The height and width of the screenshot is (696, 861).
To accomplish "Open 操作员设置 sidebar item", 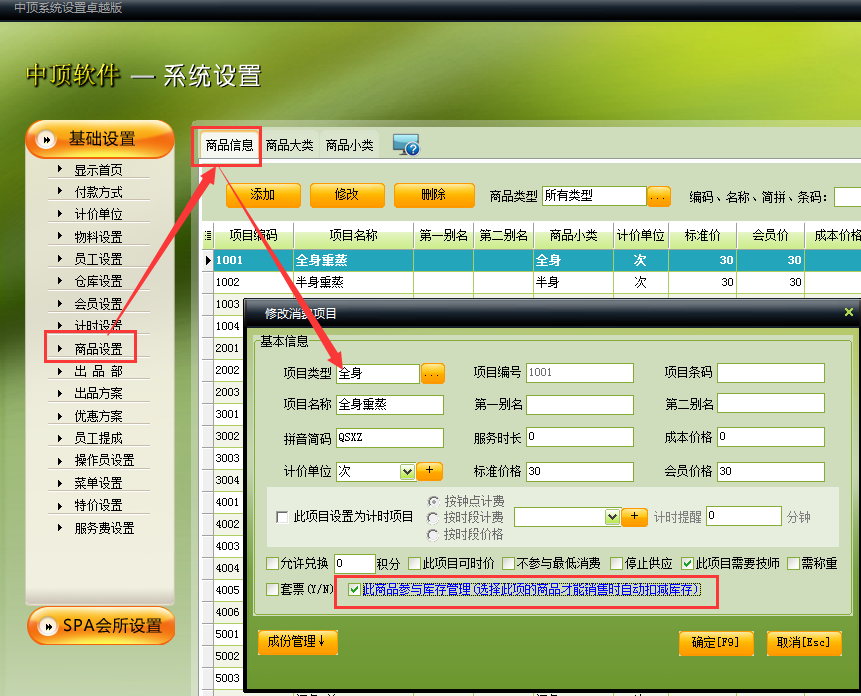I will (104, 460).
